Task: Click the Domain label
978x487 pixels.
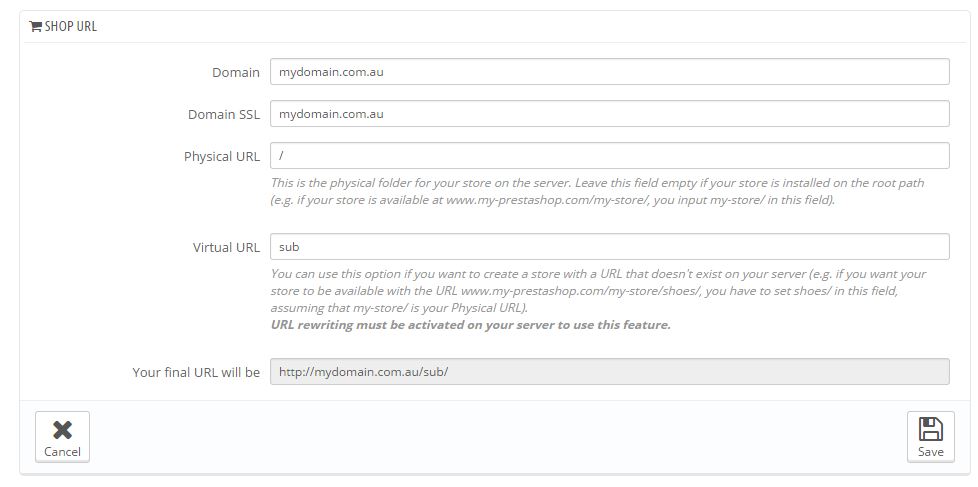Action: tap(235, 73)
